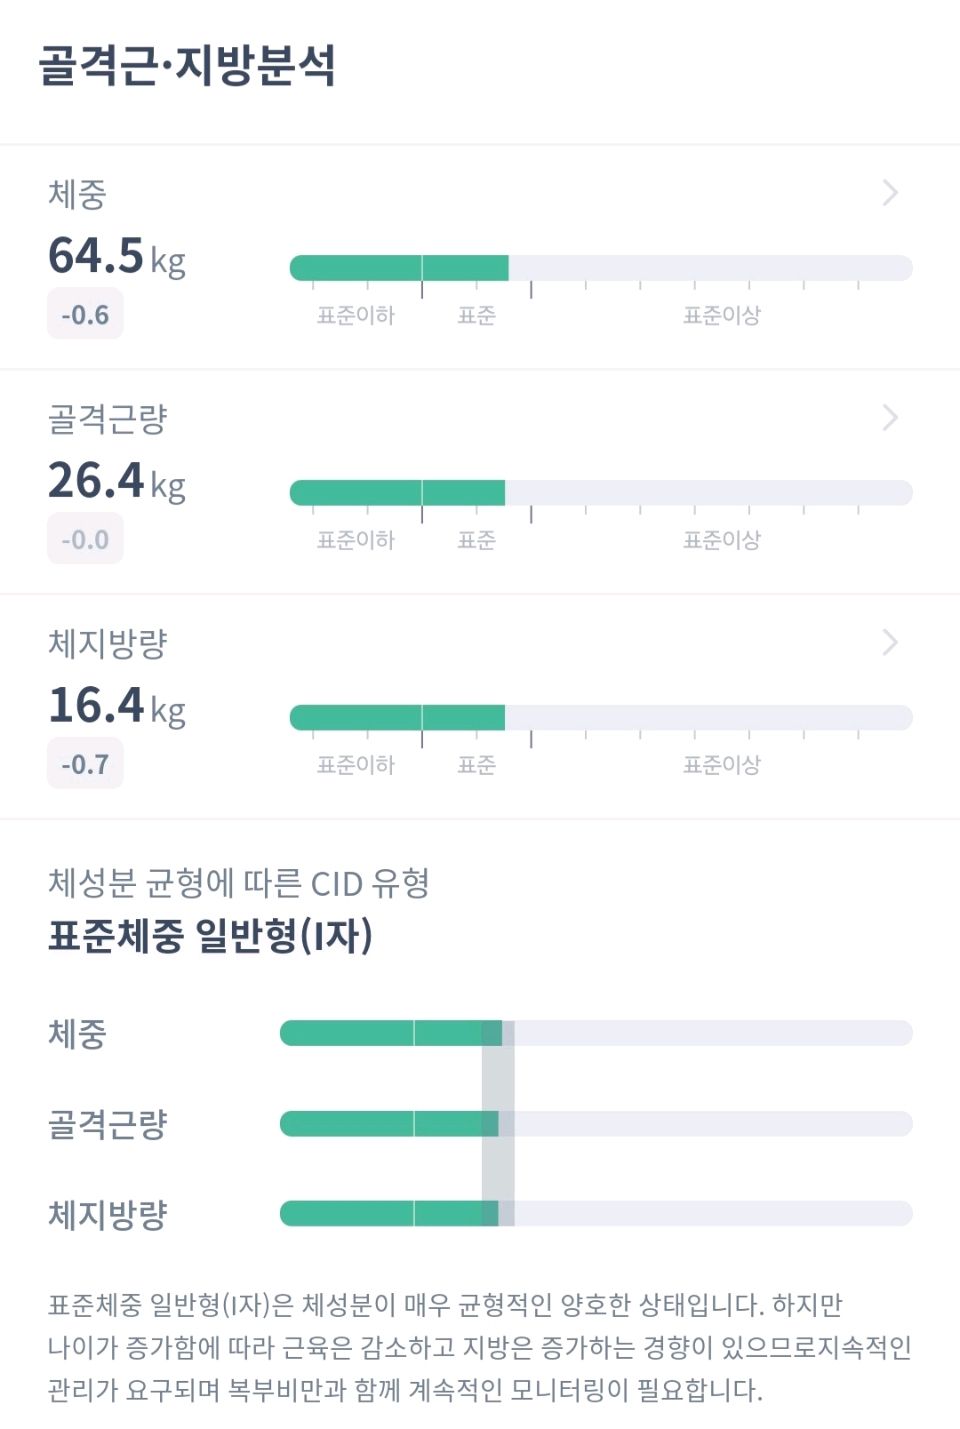Viewport: 960px width, 1429px height.
Task: Click the 체성분 균형에 따른 CID 유형 label
Action: (x=239, y=883)
